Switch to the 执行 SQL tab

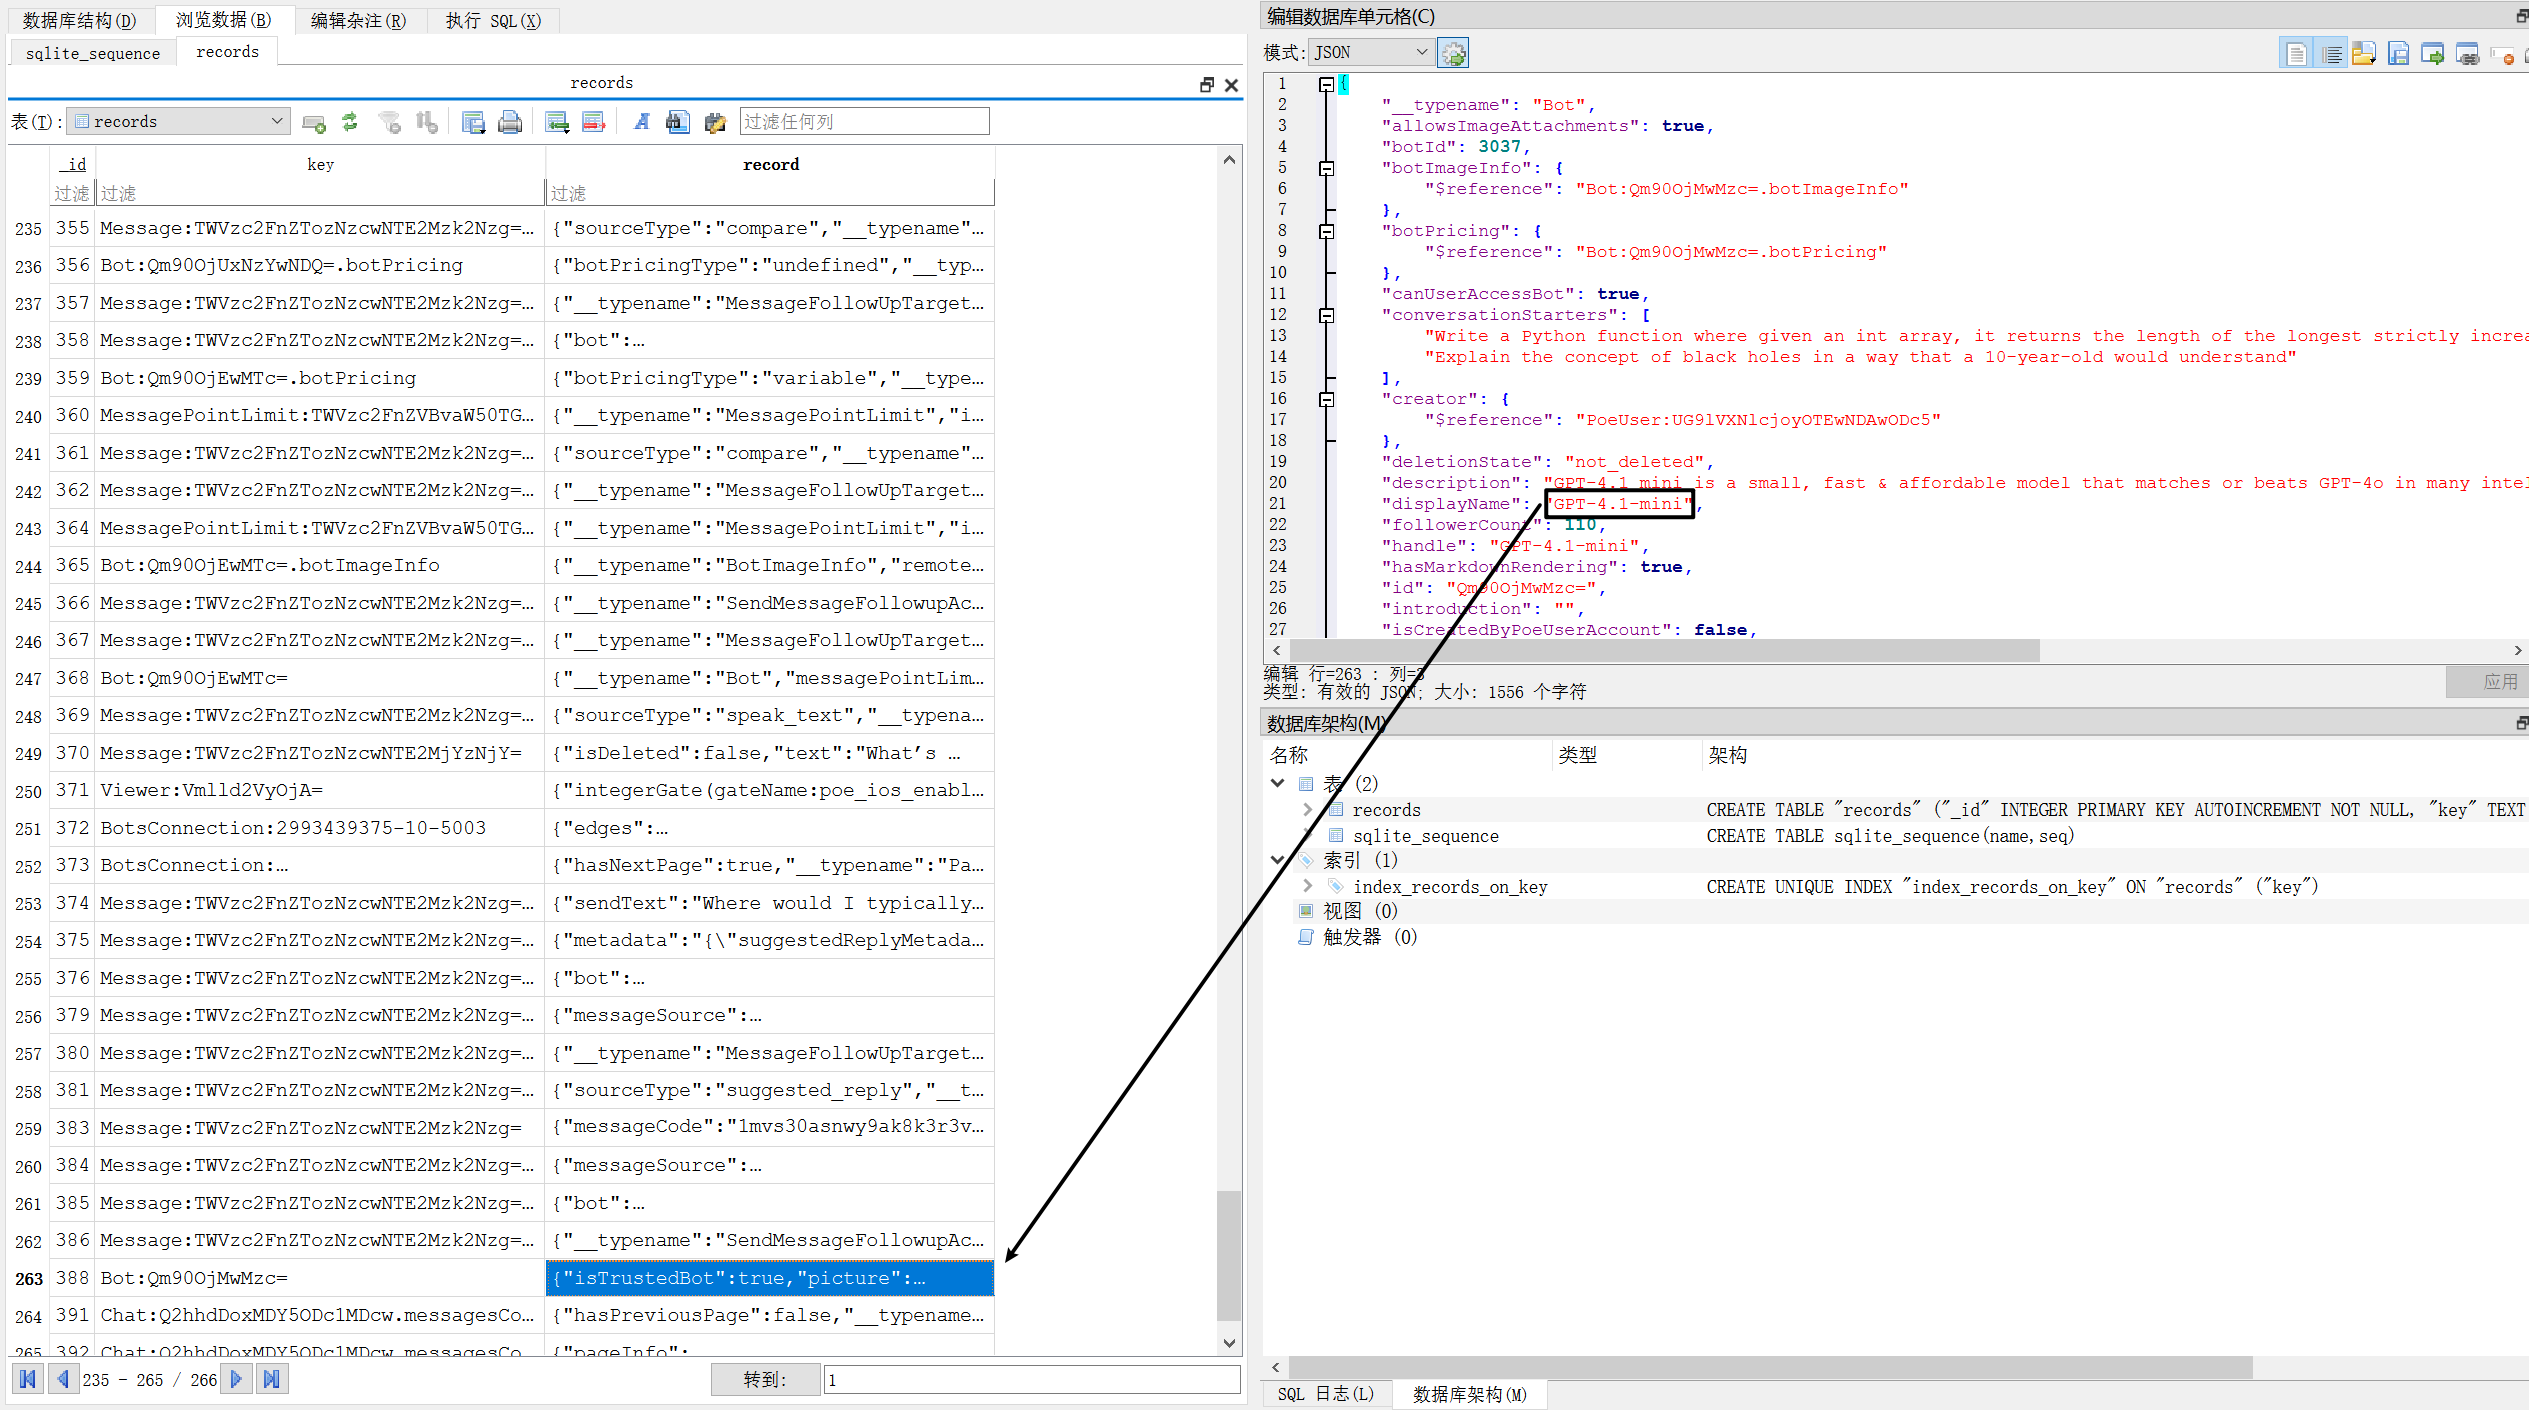(x=493, y=20)
